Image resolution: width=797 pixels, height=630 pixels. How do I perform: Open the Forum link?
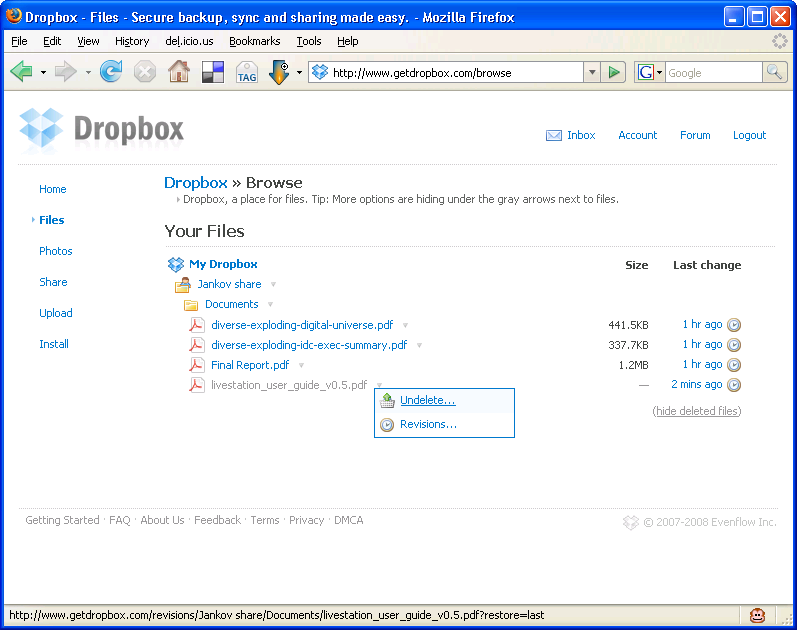[695, 135]
